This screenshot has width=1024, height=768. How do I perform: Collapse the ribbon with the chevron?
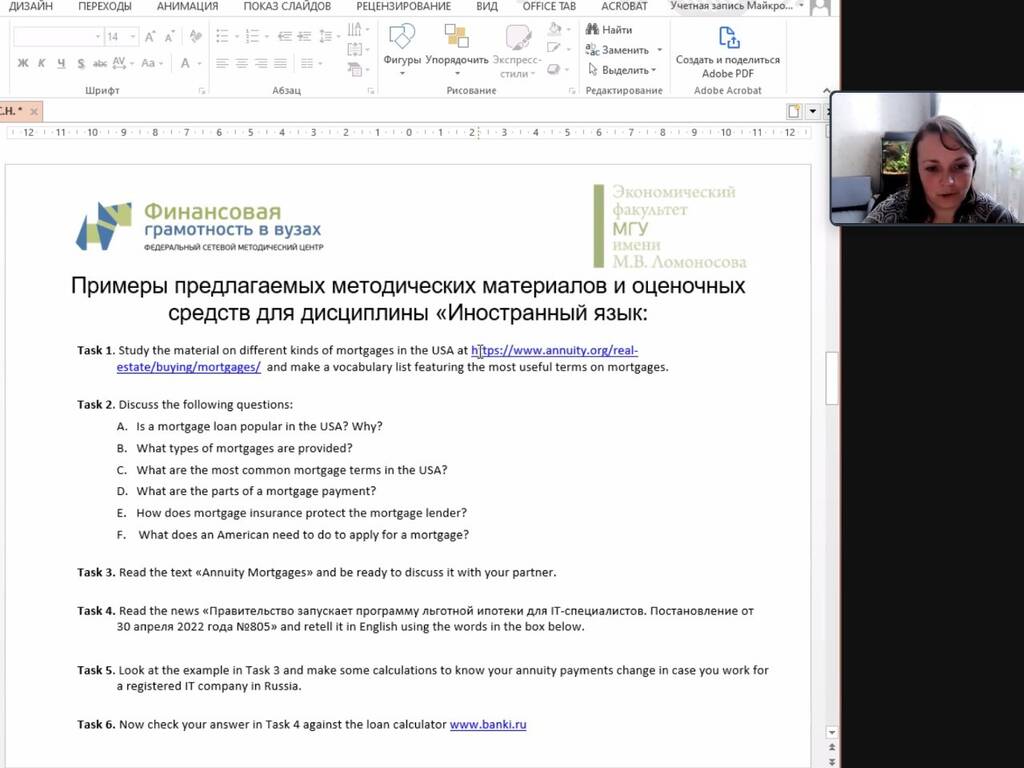826,91
